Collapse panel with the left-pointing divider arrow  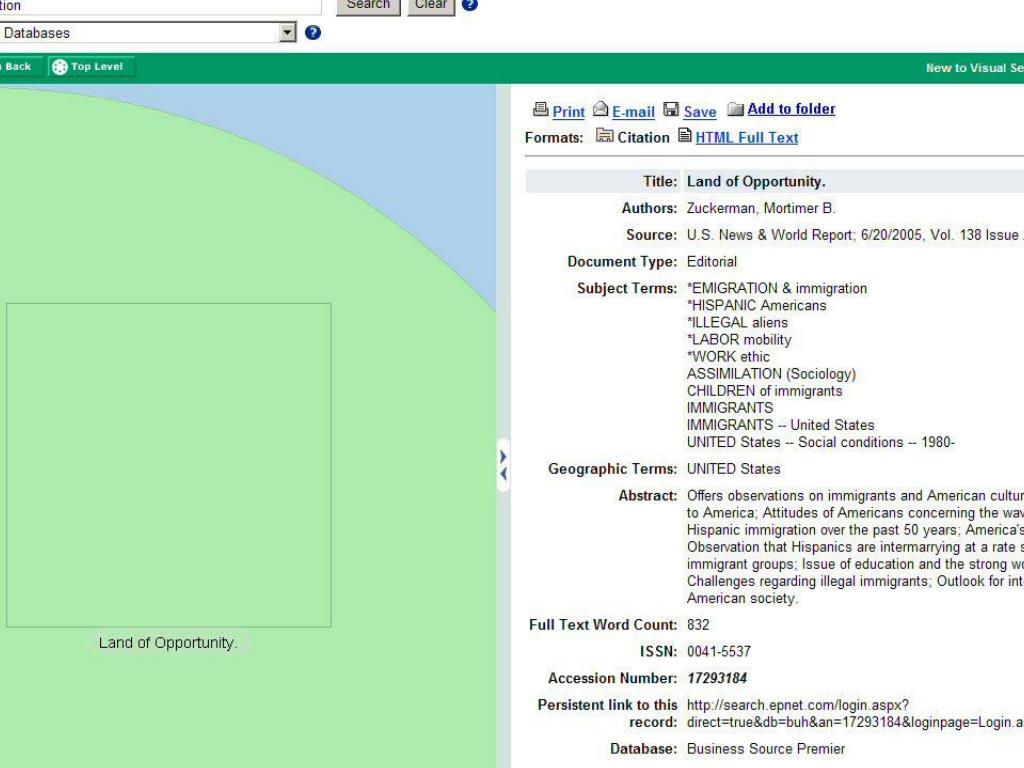503,473
